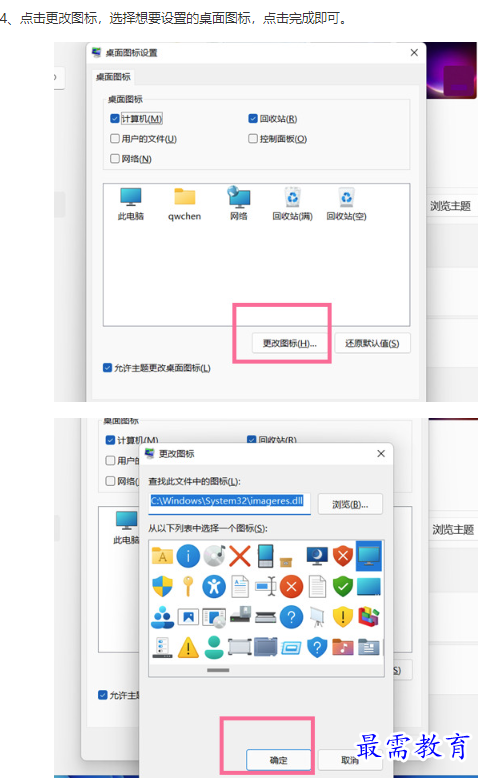
Task: Select the 回收站(空) icon
Action: [x=346, y=203]
